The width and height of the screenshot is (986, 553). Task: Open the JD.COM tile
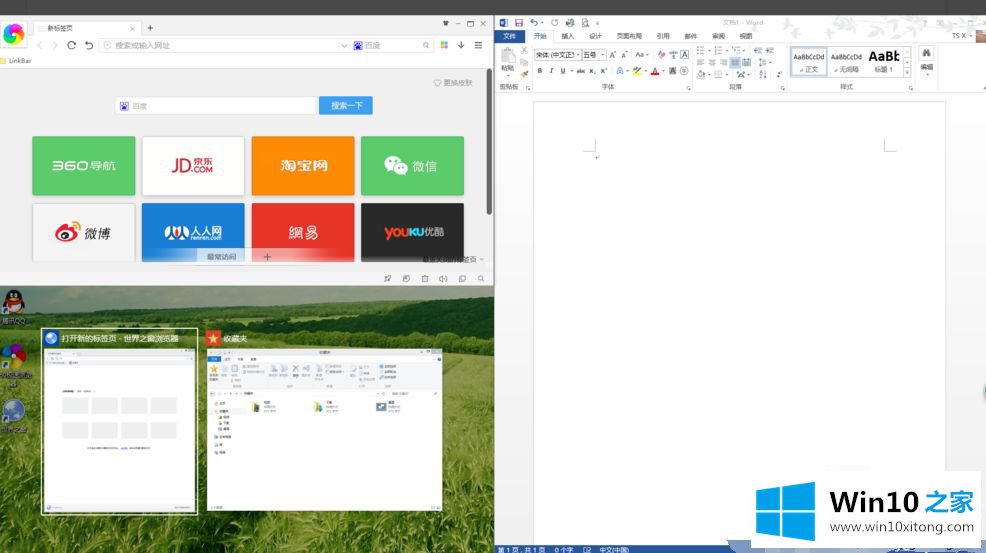point(193,166)
